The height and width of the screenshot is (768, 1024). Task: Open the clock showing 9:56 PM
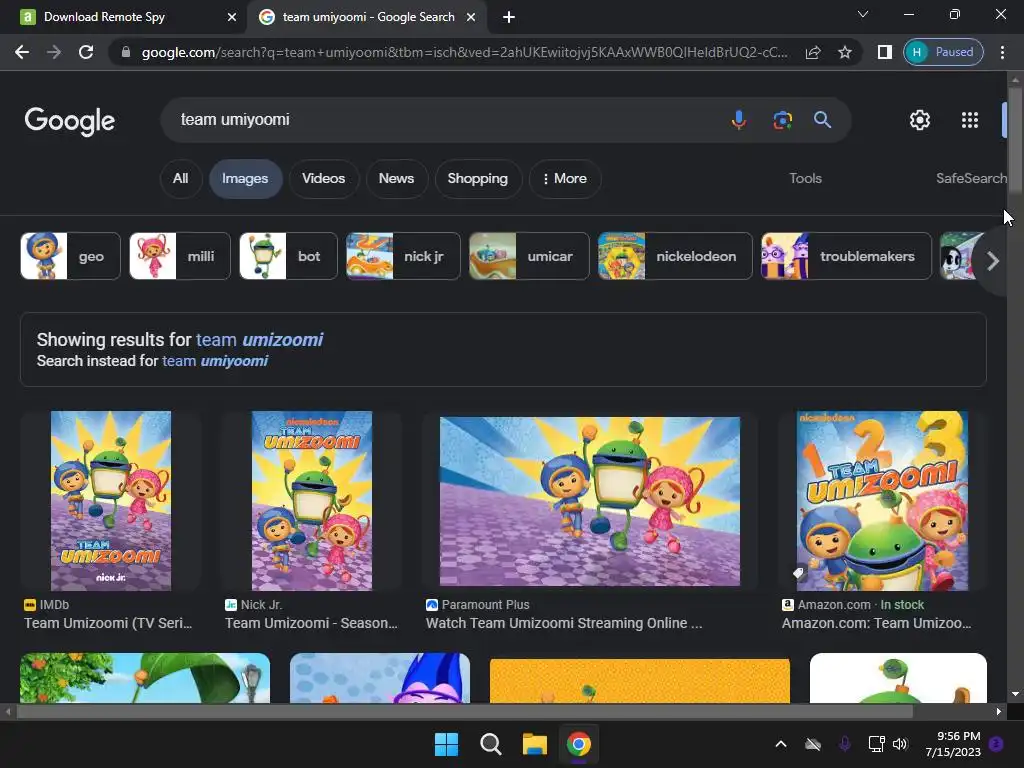(953, 744)
